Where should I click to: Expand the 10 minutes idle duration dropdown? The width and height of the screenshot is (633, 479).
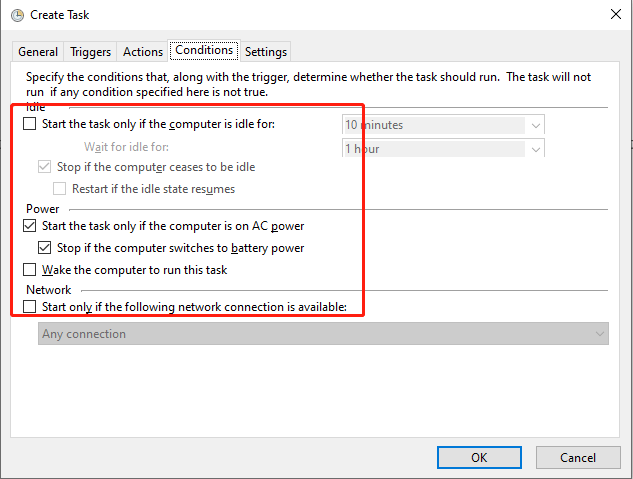pyautogui.click(x=536, y=125)
